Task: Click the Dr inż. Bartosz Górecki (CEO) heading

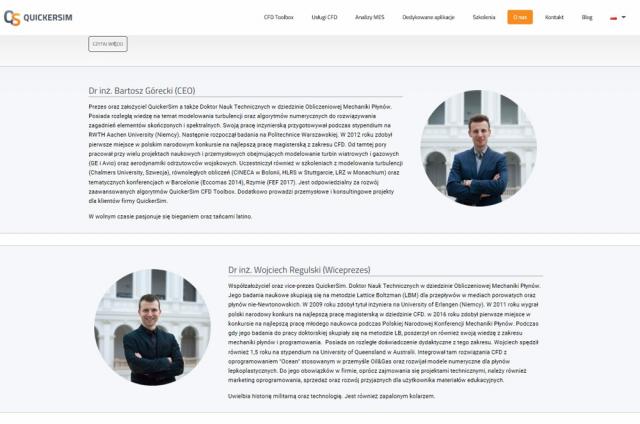Action: (x=142, y=91)
